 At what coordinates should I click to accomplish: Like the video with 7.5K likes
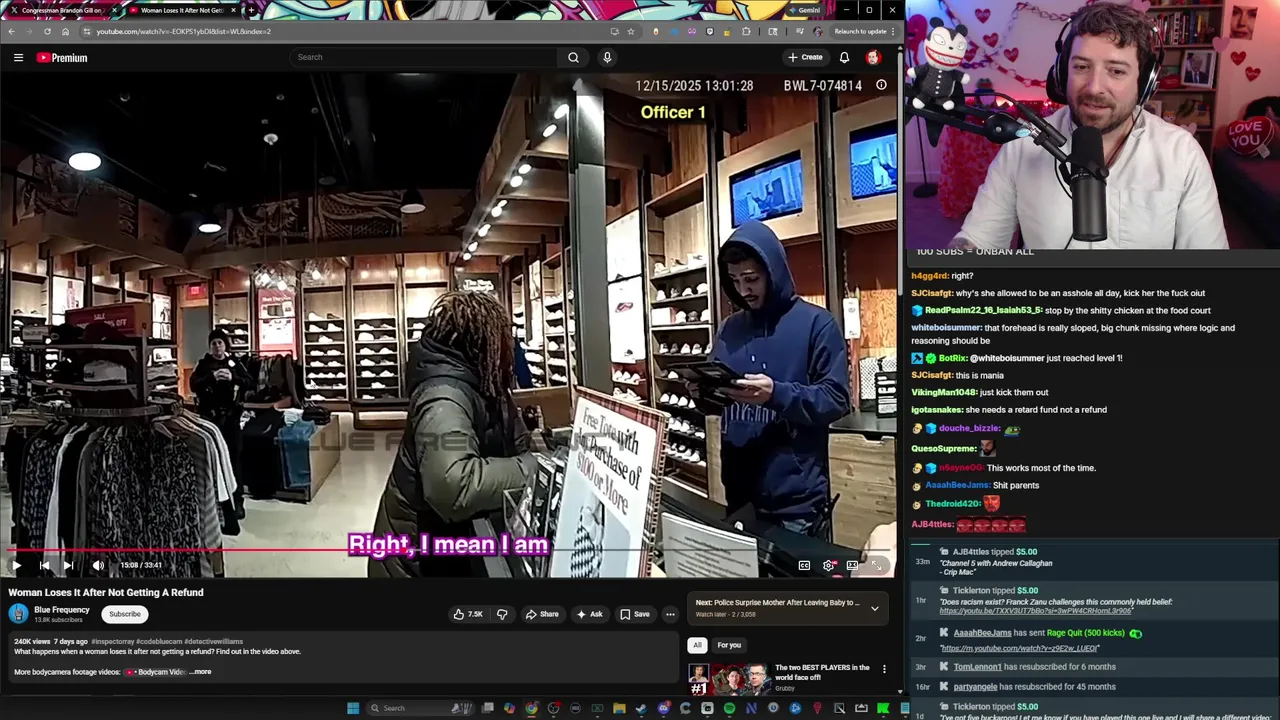click(468, 614)
